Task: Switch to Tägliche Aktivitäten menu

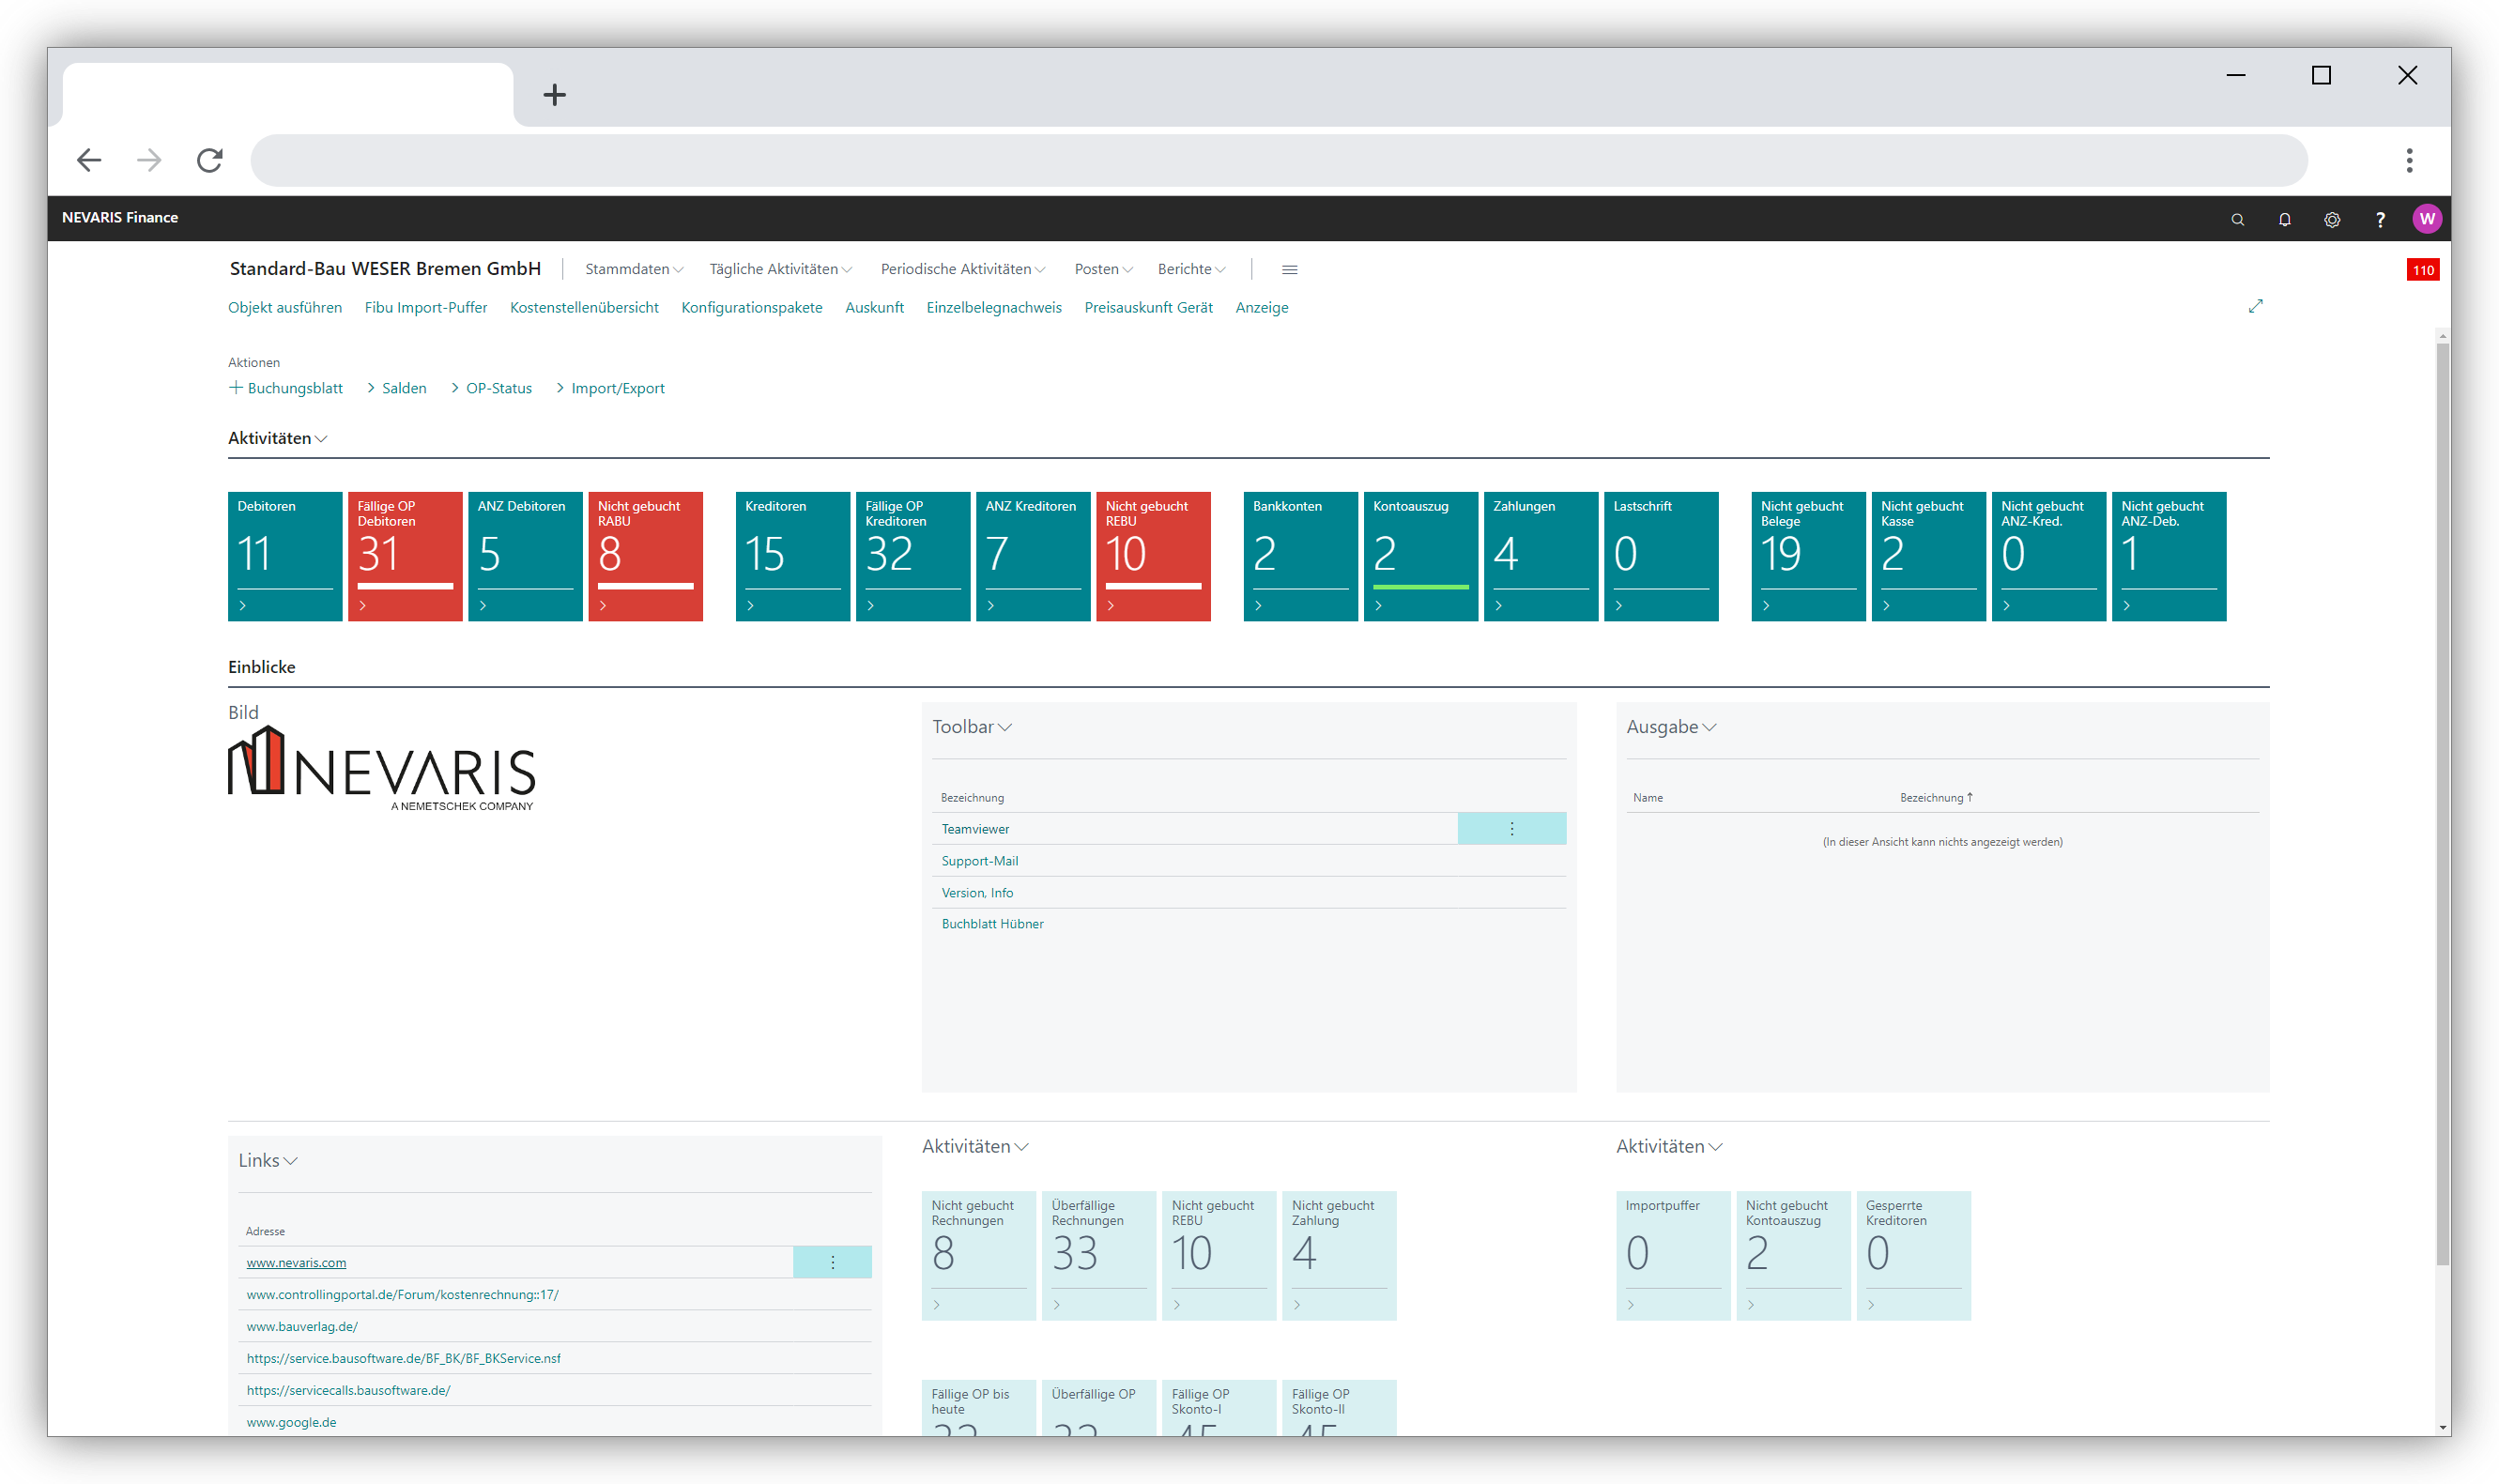Action: [779, 268]
